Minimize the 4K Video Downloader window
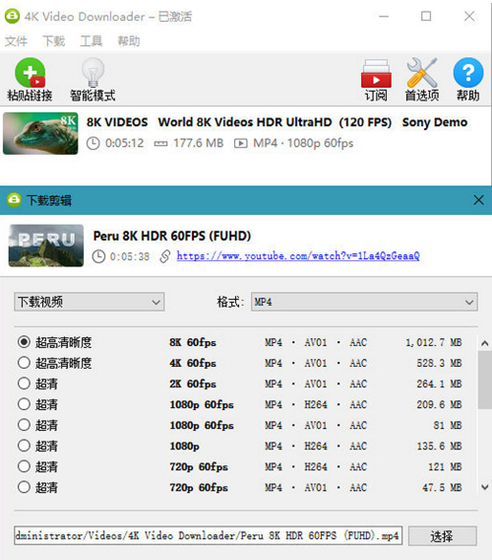Viewport: 492px width, 560px height. 384,16
